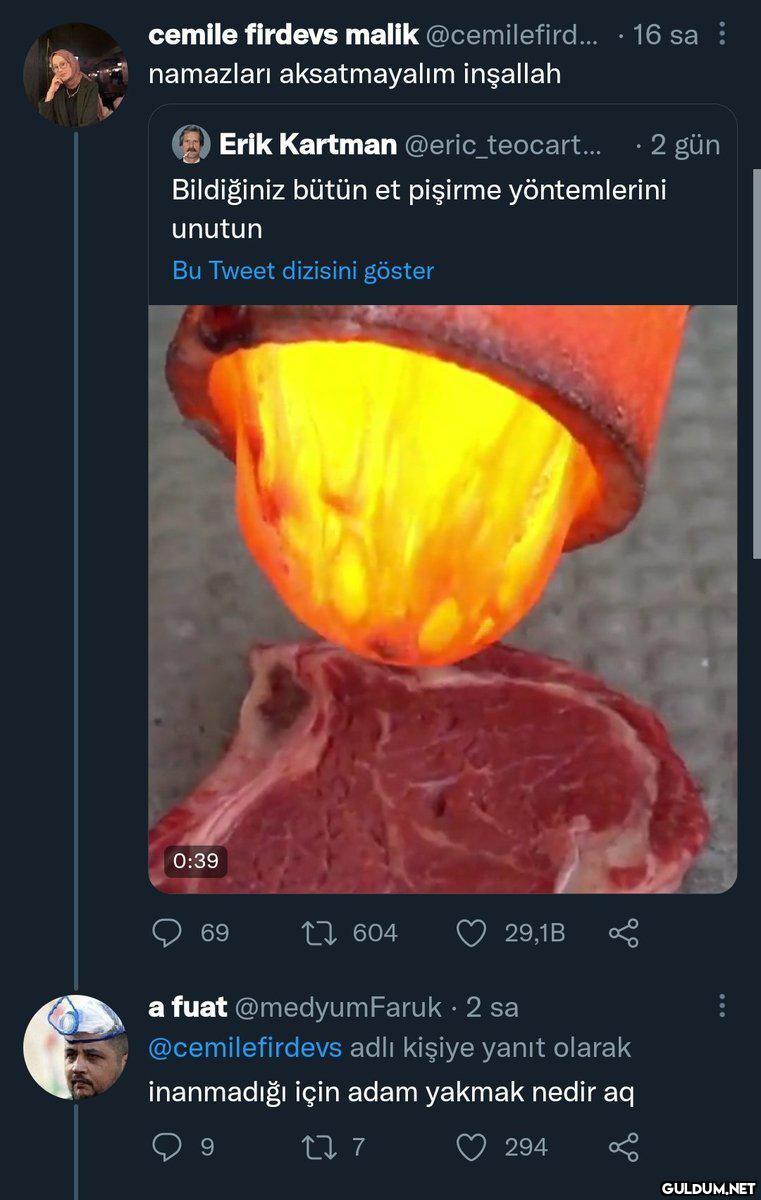
Task: Open more options for a fuat's reply
Action: (x=722, y=1006)
